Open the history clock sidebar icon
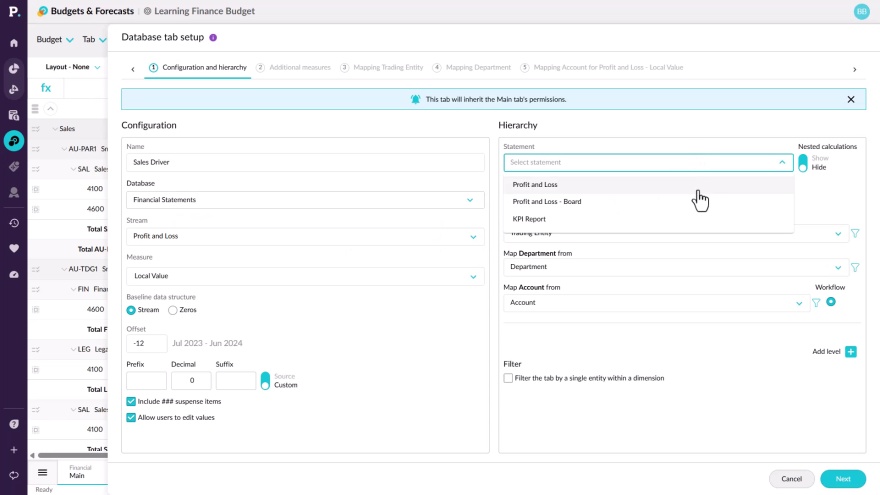880x495 pixels. click(13, 223)
